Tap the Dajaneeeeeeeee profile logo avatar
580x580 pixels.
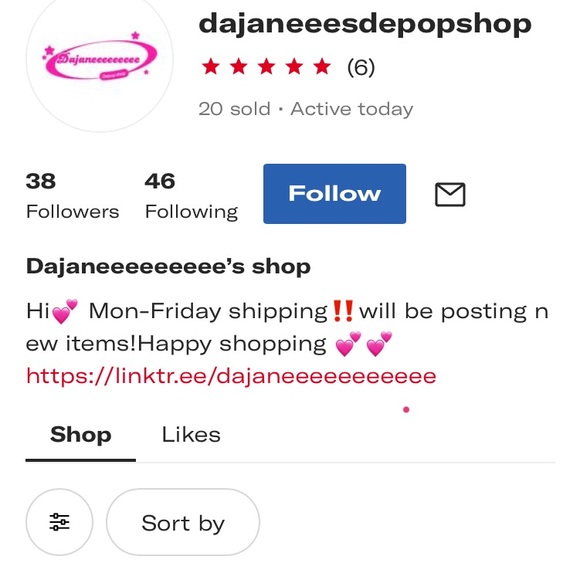(x=100, y=61)
